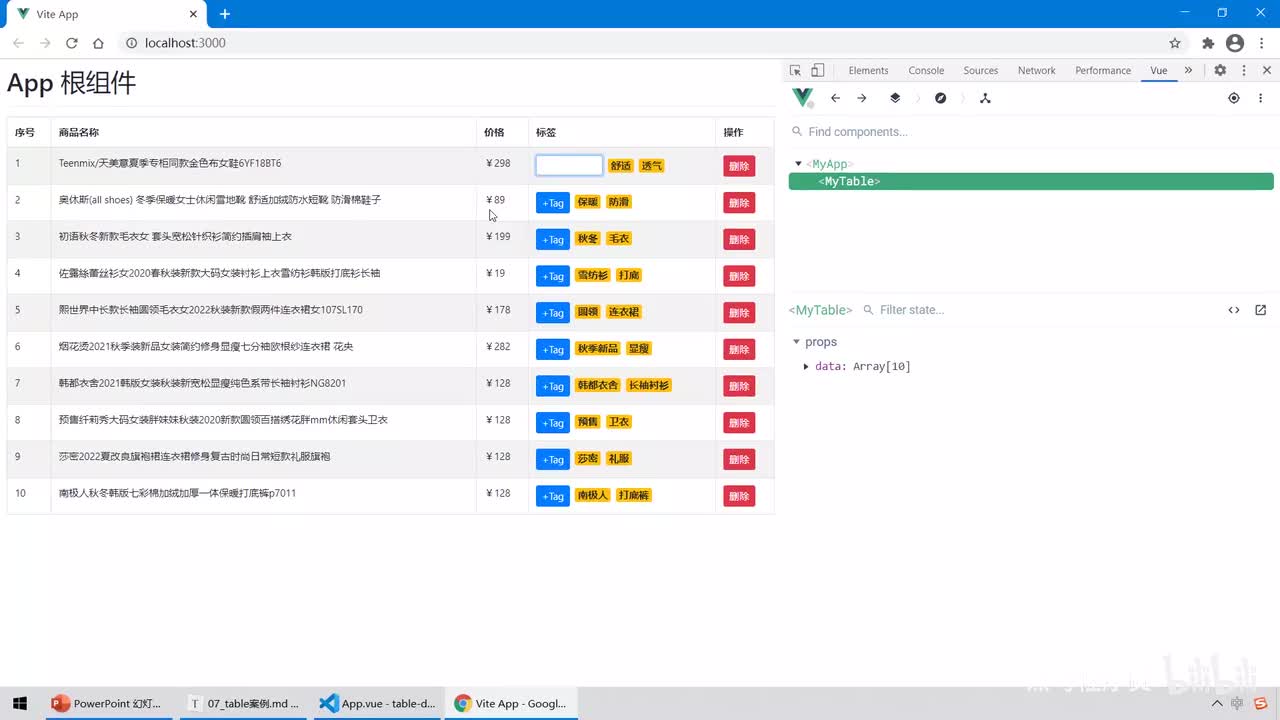Delete the 奥休斯 product row
Viewport: 1280px width, 720px height.
pos(739,203)
